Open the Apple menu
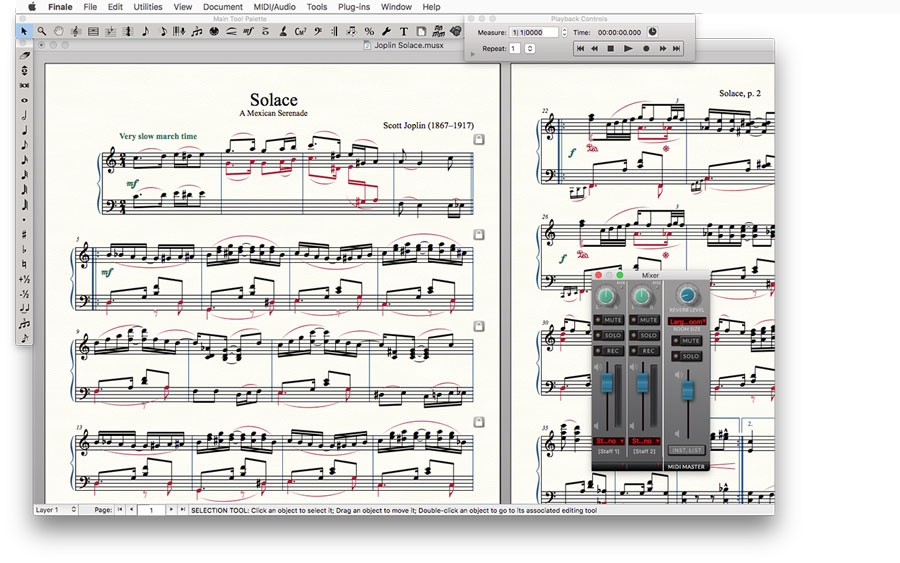Viewport: 900px width, 563px height. [x=32, y=7]
